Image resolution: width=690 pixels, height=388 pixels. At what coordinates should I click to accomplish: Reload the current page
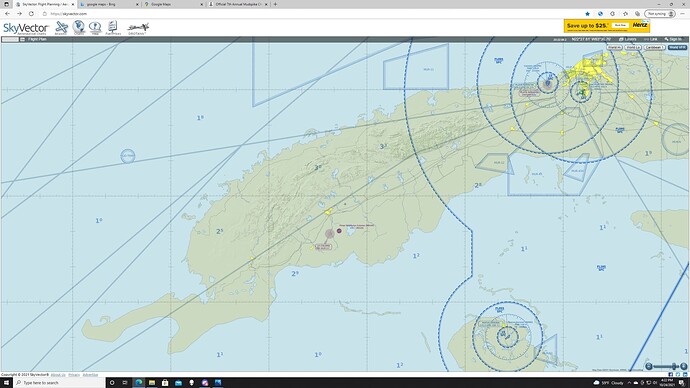pyautogui.click(x=31, y=14)
